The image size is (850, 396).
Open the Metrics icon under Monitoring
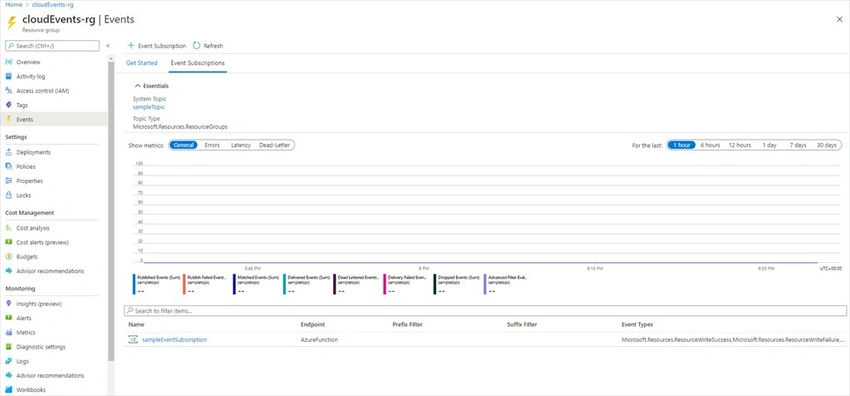9,333
